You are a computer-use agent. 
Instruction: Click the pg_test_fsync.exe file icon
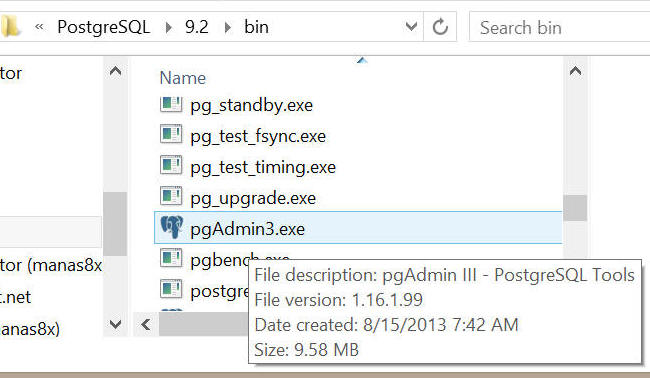click(171, 134)
